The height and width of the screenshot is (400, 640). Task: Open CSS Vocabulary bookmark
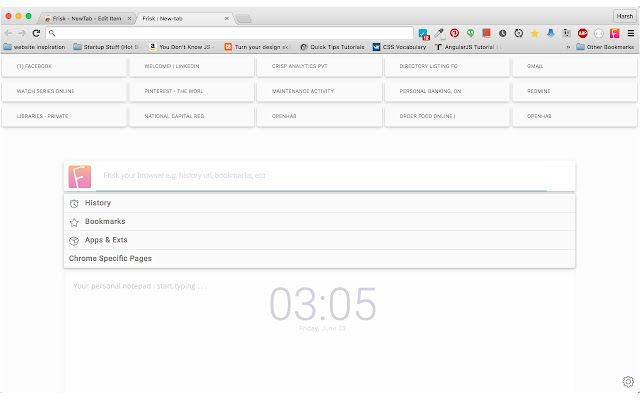click(x=399, y=47)
